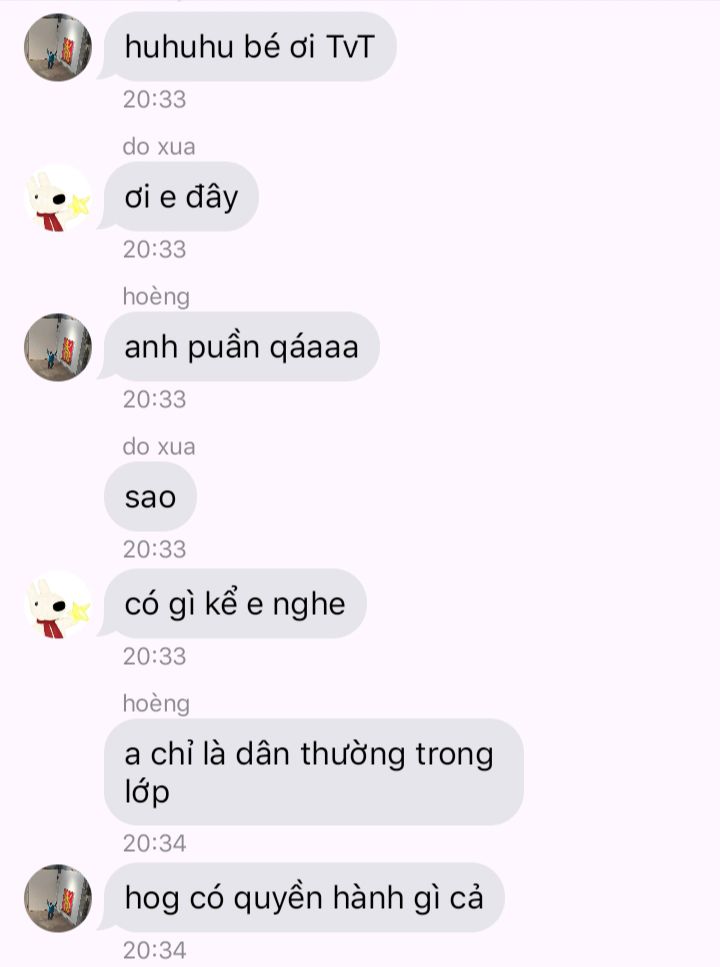
Task: Tap the 20:34 timestamp under "dân thường trong lớp"
Action: 154,843
